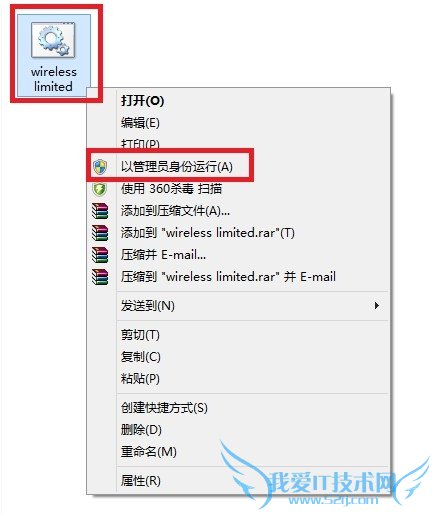This screenshot has width=436, height=515.
Task: Select 创建快捷方式(S) entry
Action: pos(164,407)
